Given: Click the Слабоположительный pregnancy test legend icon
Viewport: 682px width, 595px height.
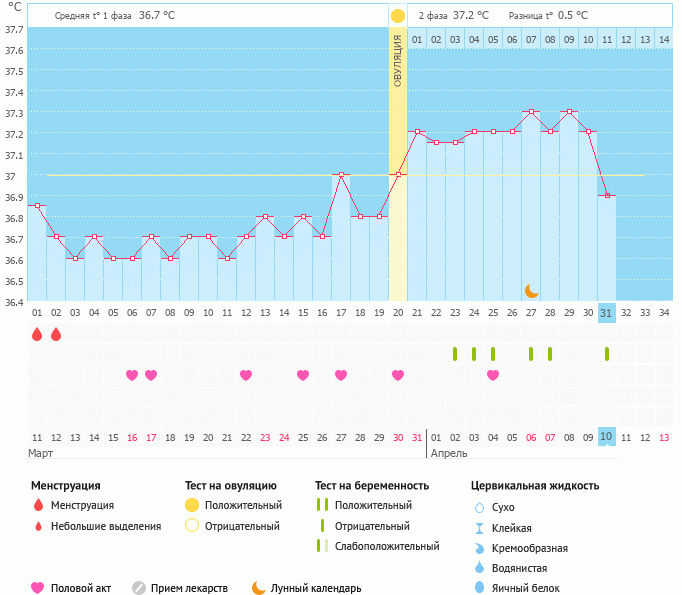Looking at the screenshot, I should (321, 546).
